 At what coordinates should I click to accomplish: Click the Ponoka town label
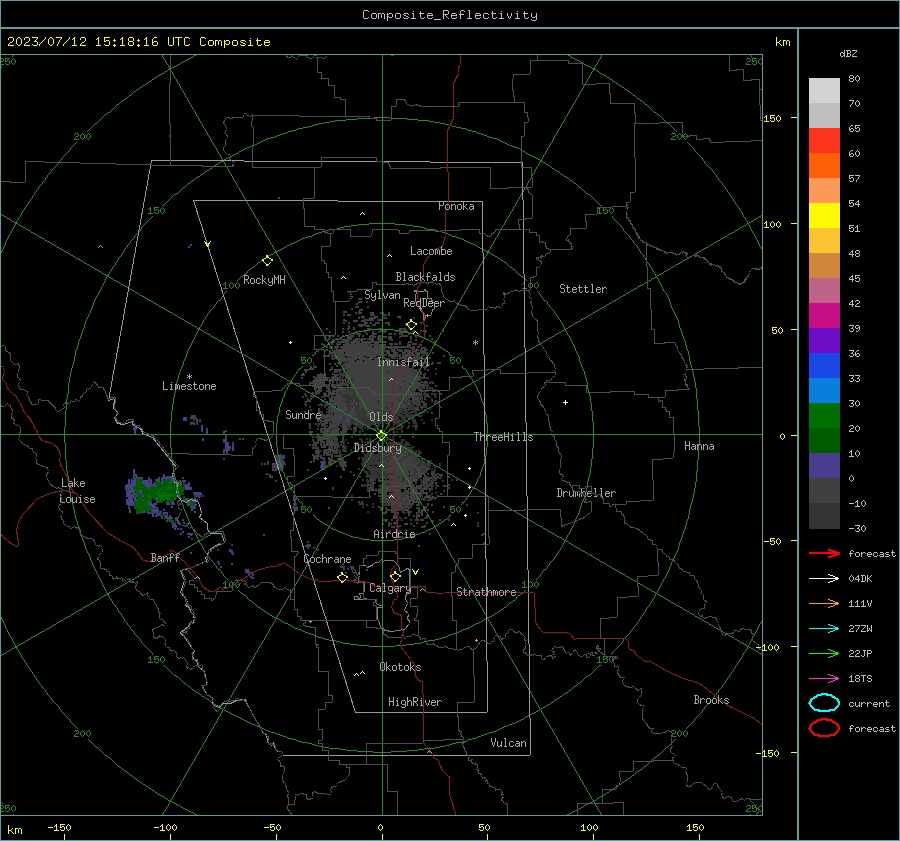click(456, 206)
